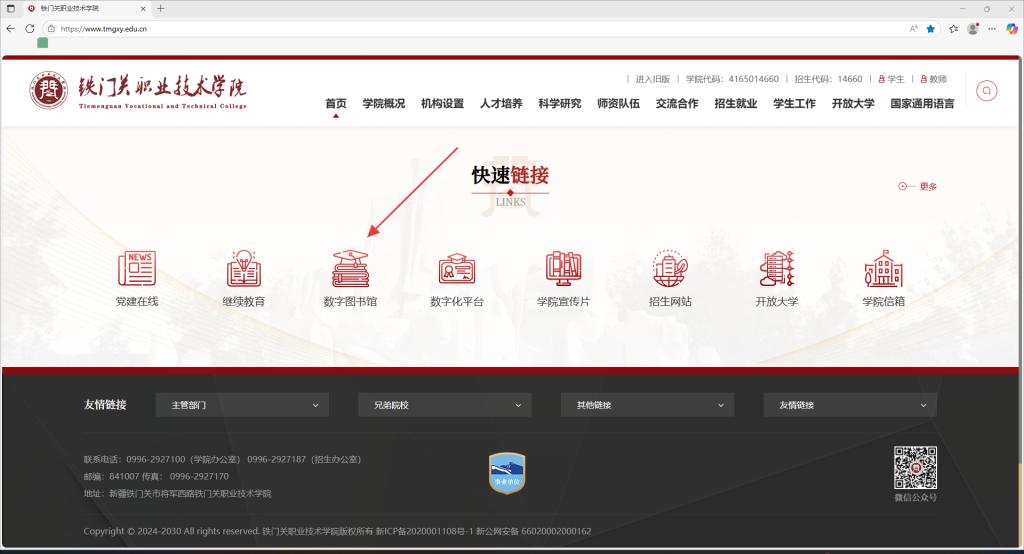The height and width of the screenshot is (554, 1024).
Task: Click the 招生网站 enrollment icon
Action: pyautogui.click(x=670, y=269)
